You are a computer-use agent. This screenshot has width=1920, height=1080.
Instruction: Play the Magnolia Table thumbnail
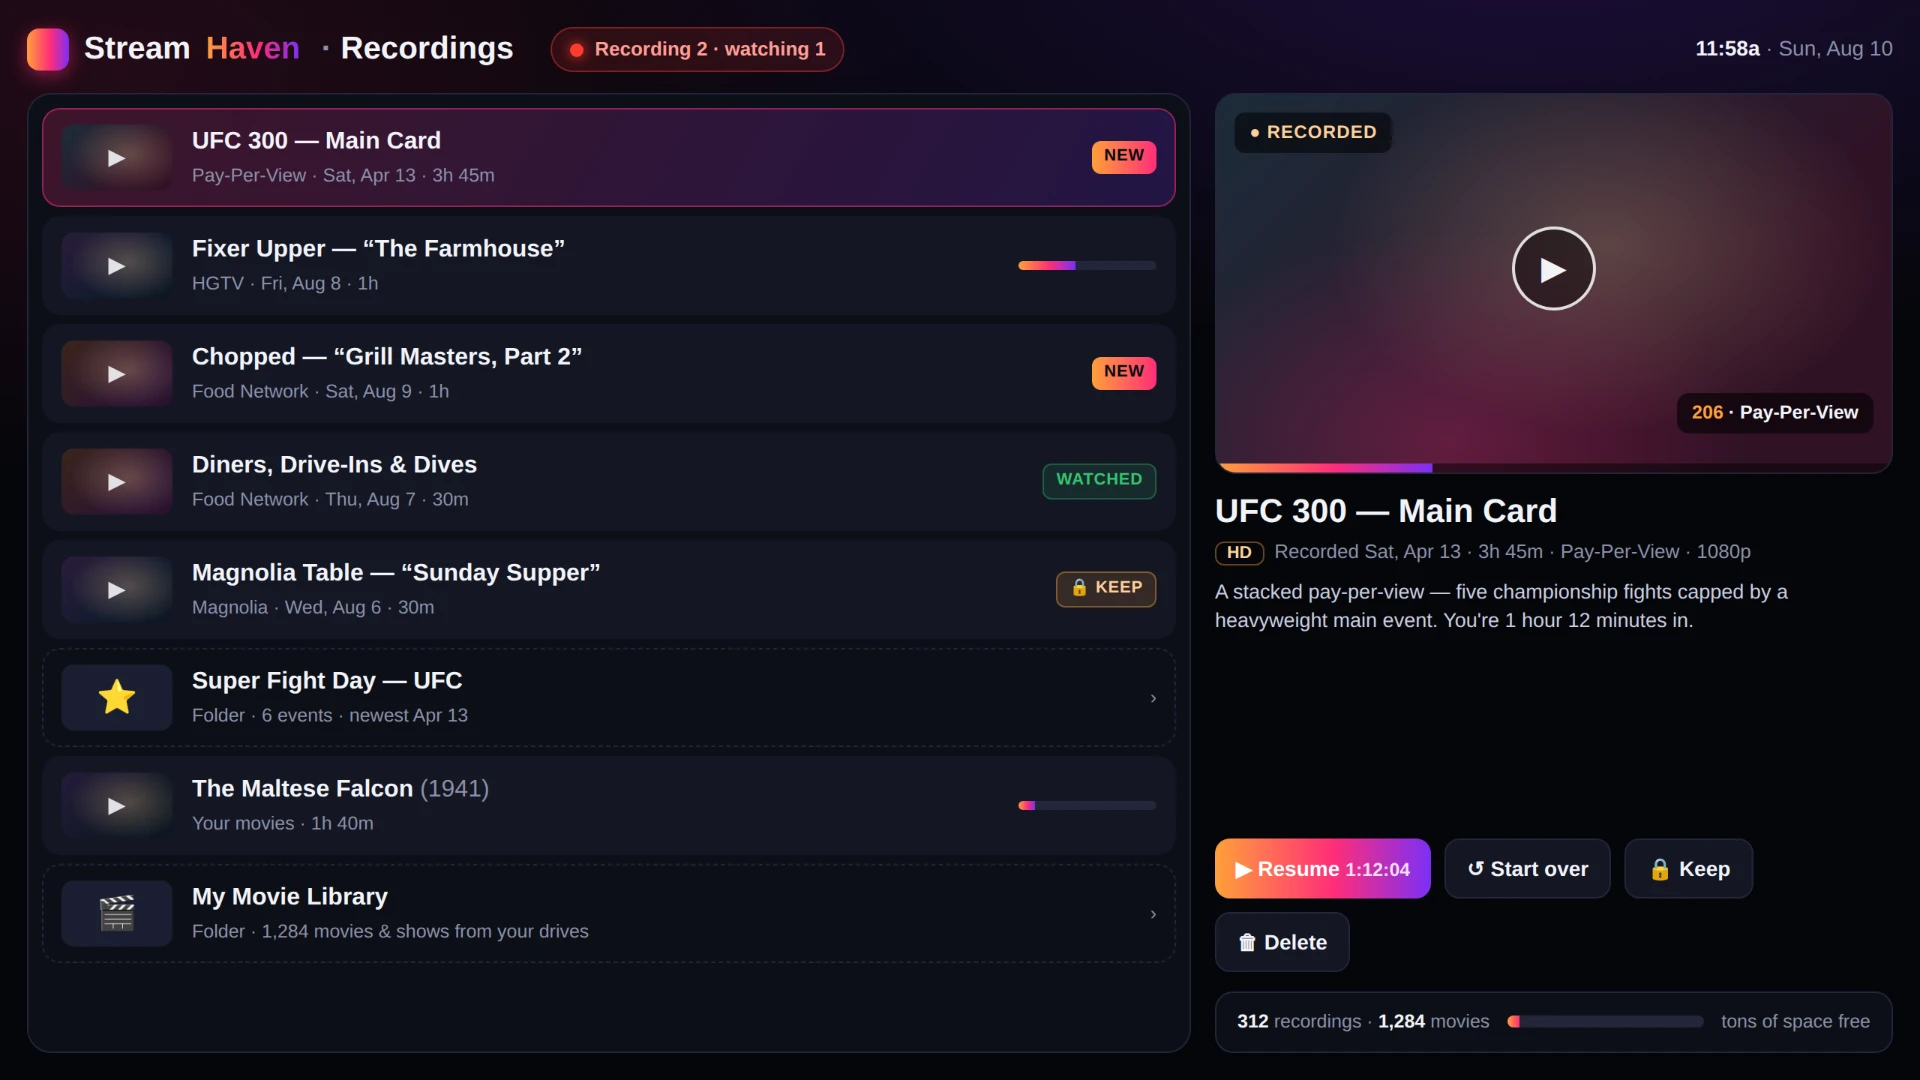[x=117, y=590]
